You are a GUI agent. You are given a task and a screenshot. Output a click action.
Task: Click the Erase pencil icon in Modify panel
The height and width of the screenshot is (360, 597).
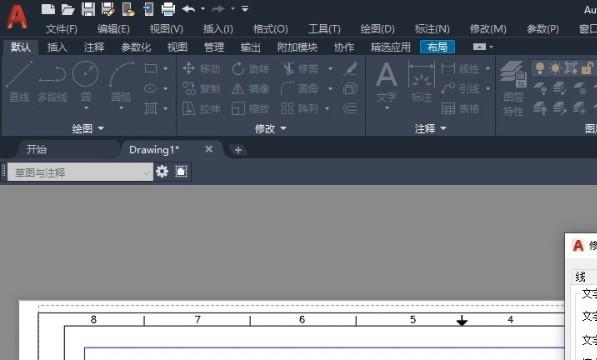point(350,69)
